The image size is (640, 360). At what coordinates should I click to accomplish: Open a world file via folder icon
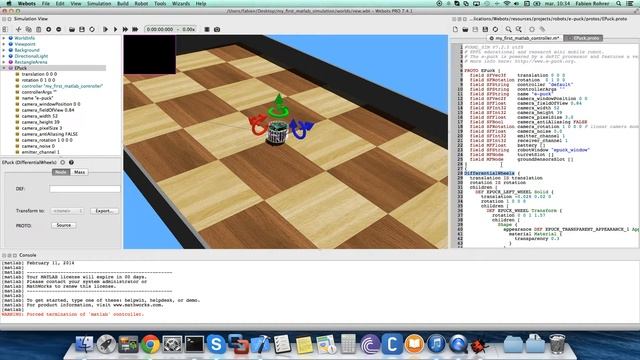(x=72, y=29)
